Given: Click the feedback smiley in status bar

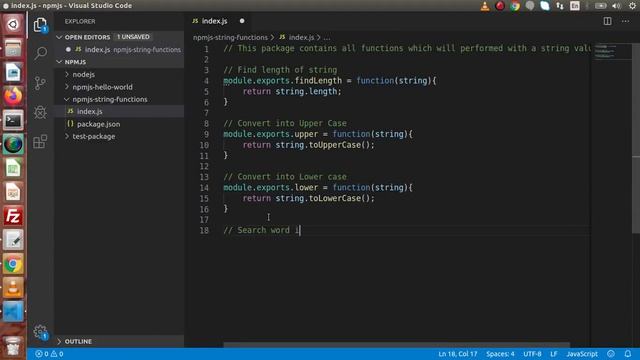Looking at the screenshot, I should tap(611, 354).
